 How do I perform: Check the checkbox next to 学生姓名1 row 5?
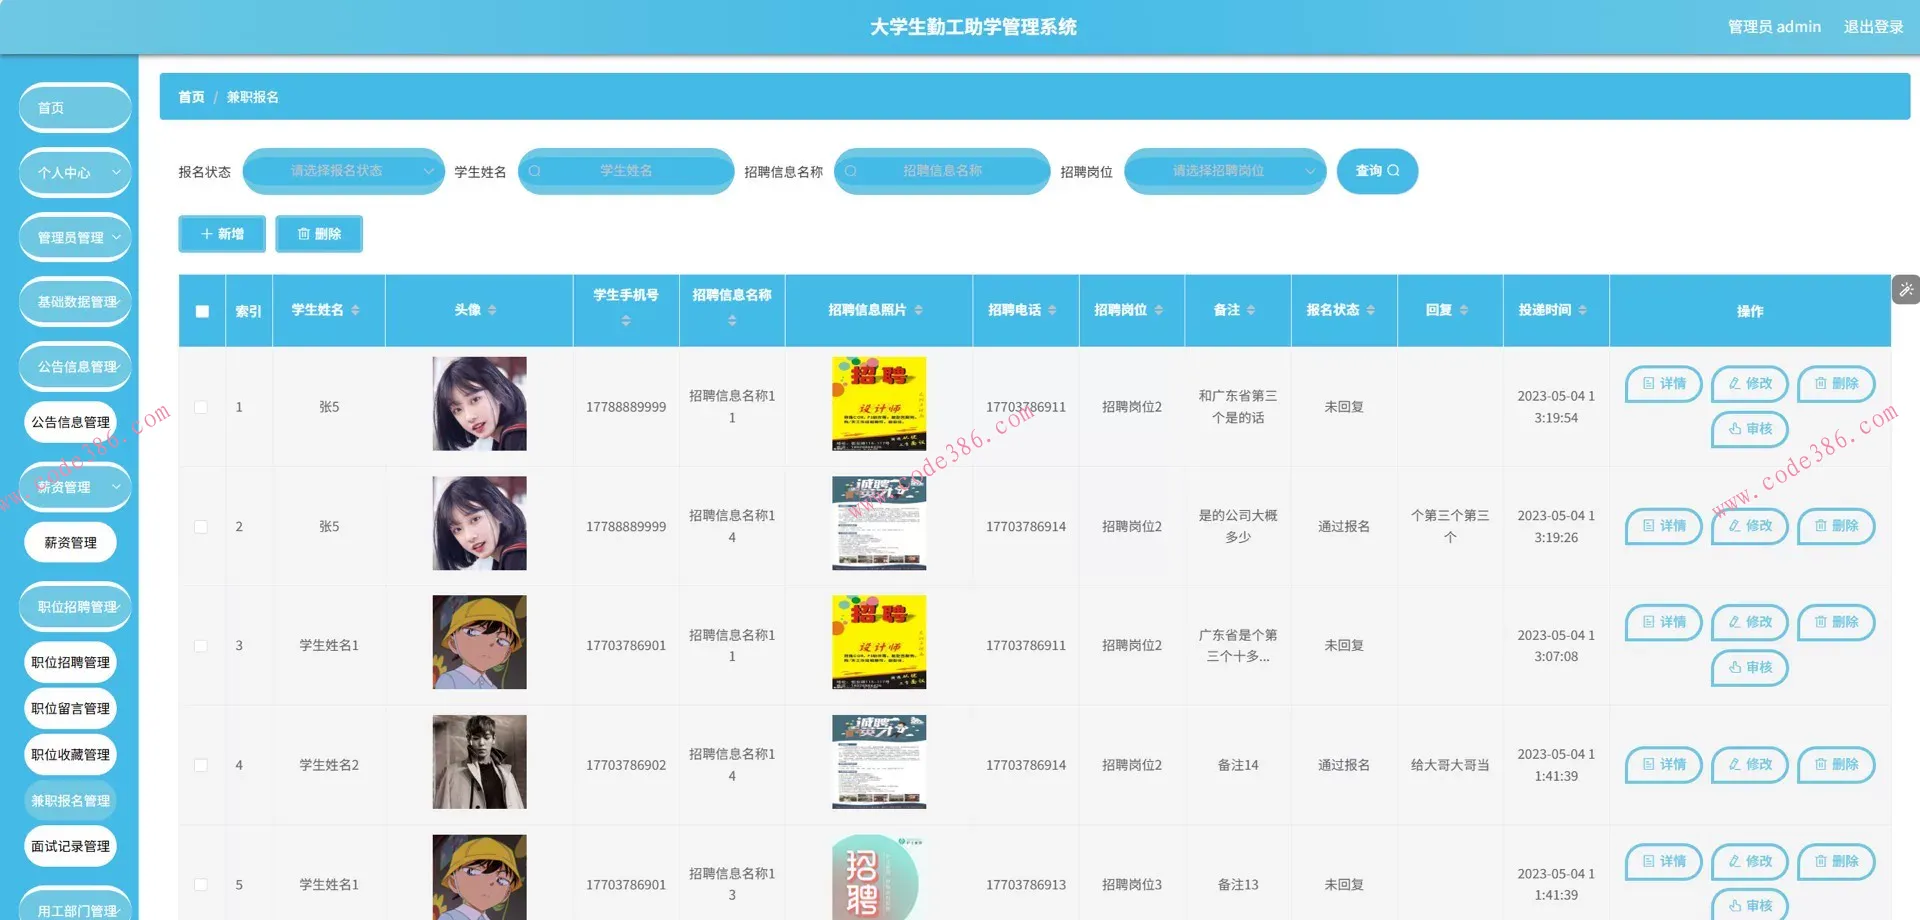click(x=201, y=884)
